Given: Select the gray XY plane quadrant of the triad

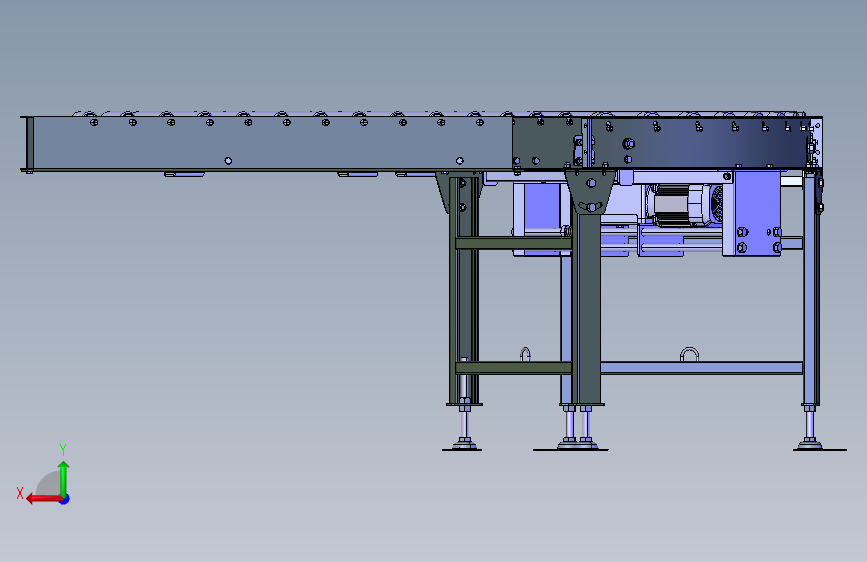Looking at the screenshot, I should pos(49,483).
